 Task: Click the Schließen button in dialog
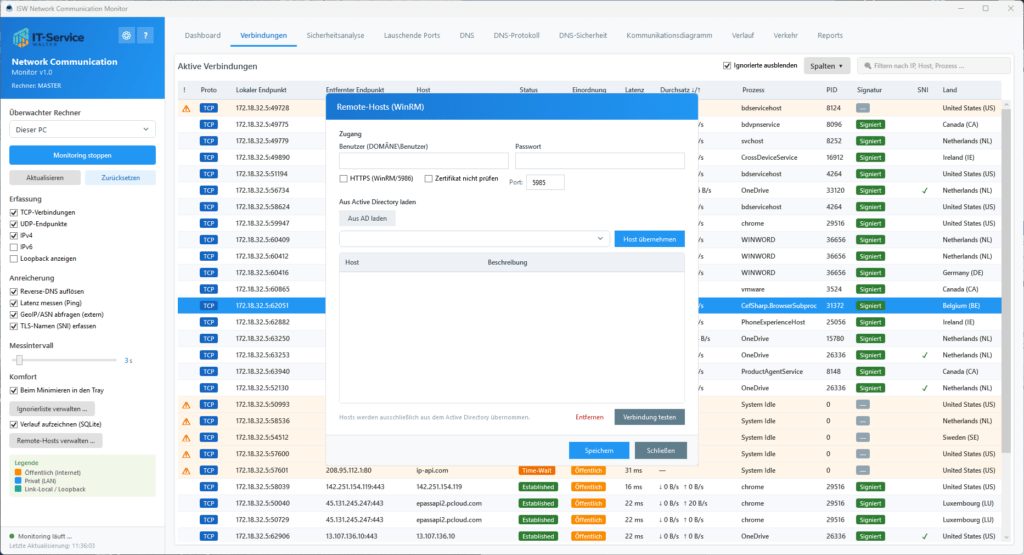[660, 451]
